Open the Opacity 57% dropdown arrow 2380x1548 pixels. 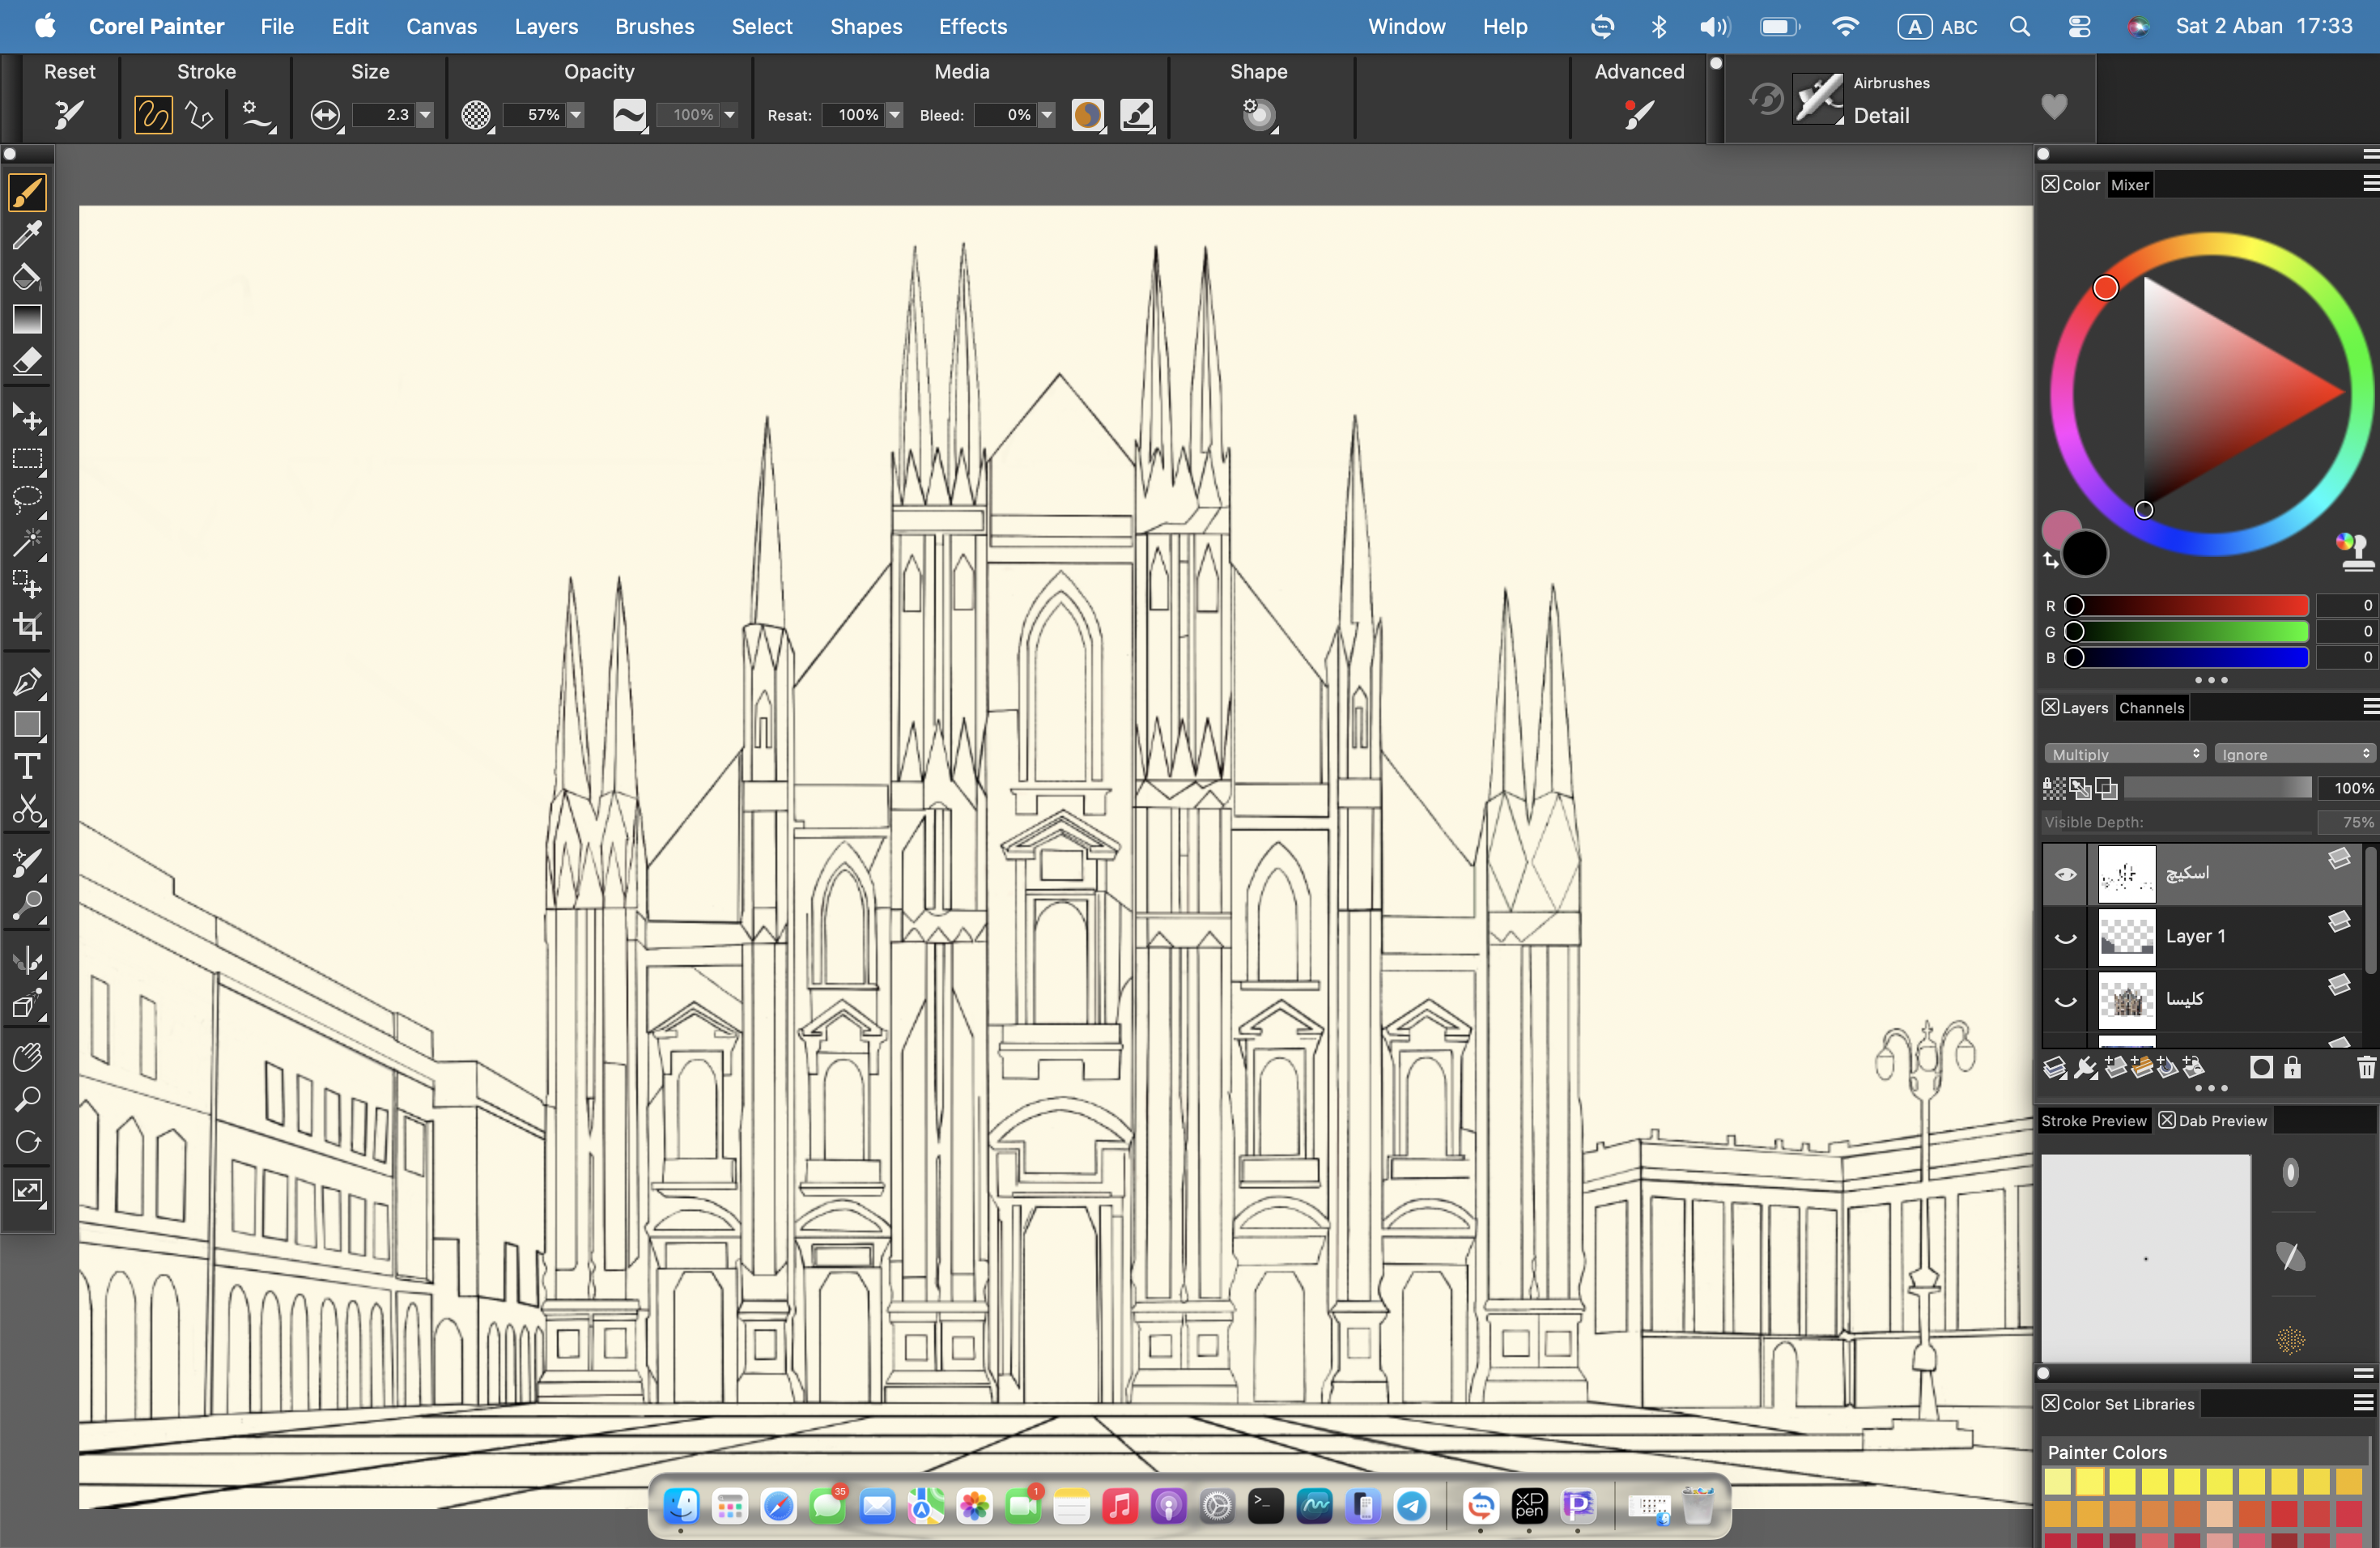(x=576, y=115)
